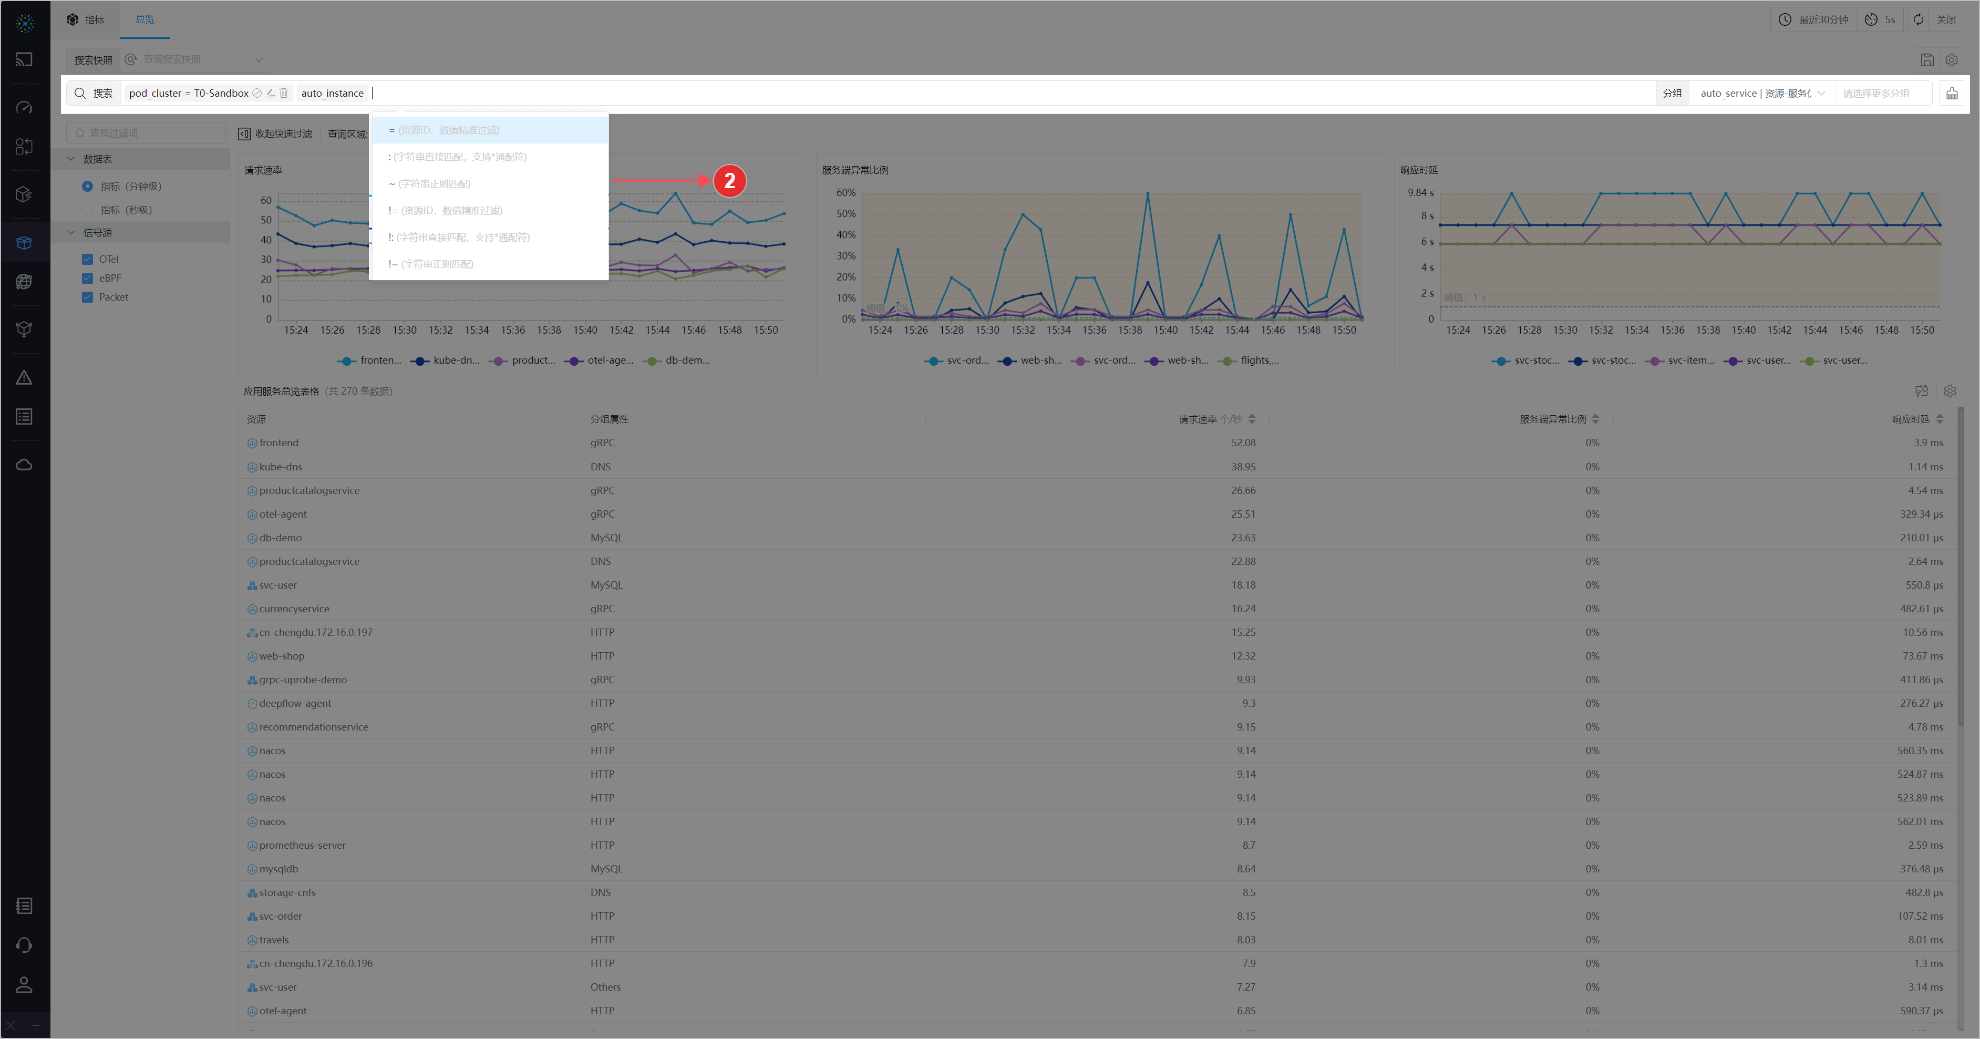Collapse the 数据表 section
The height and width of the screenshot is (1039, 1980).
[72, 159]
